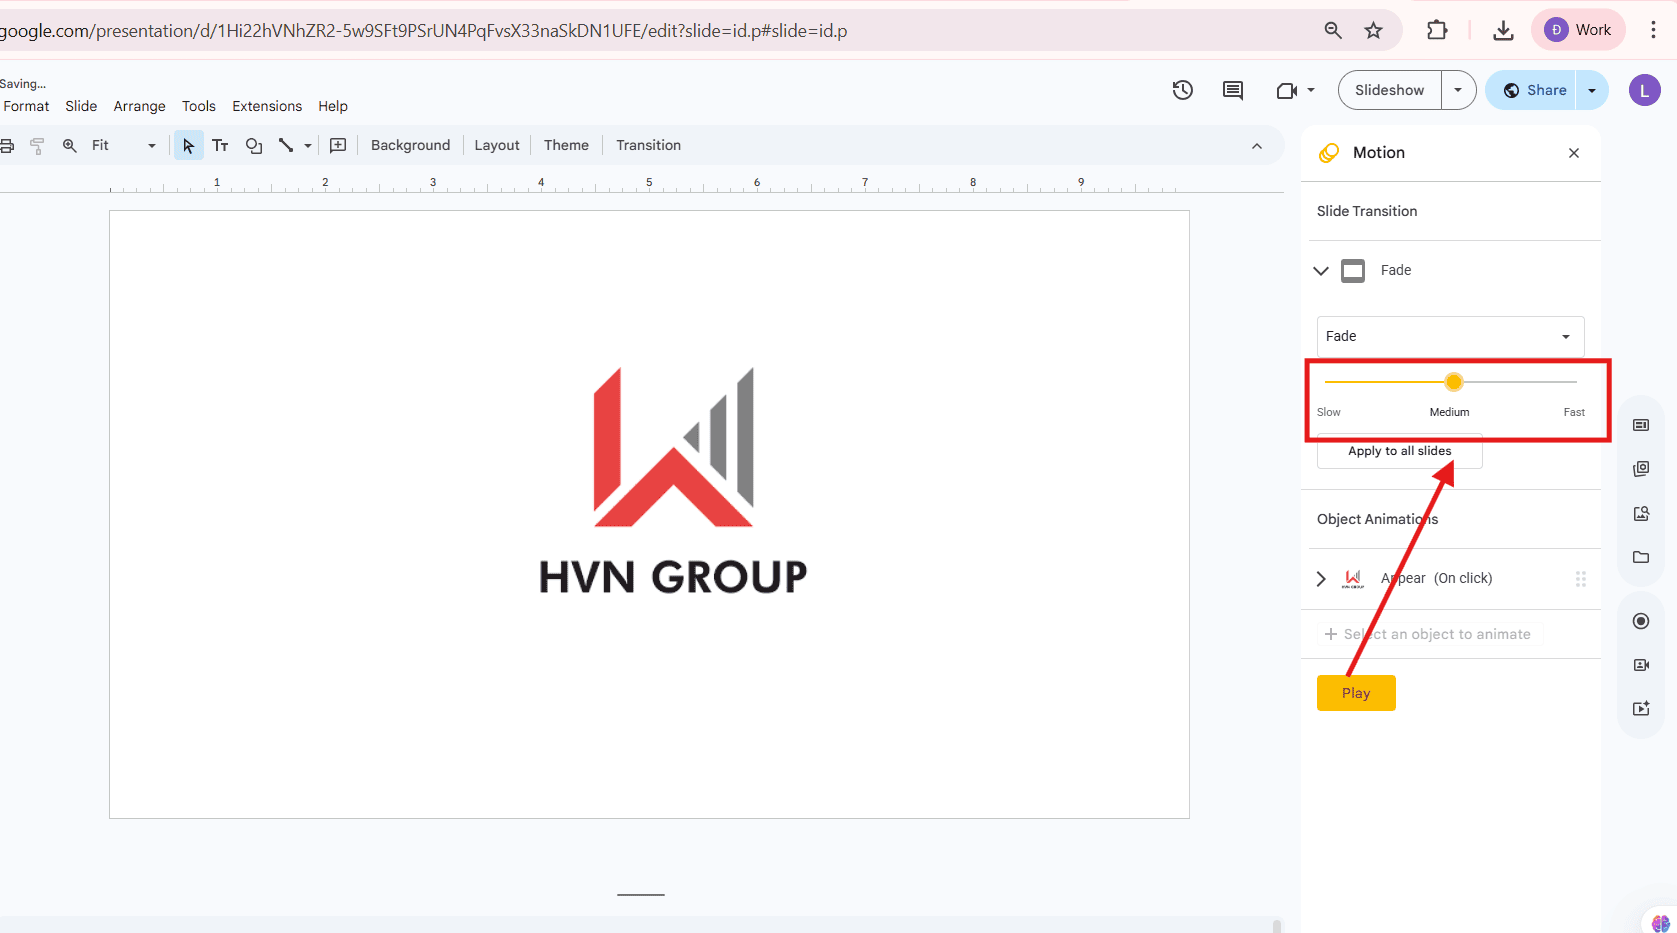Open Slideshow options dropdown arrow
This screenshot has width=1677, height=933.
[x=1458, y=90]
